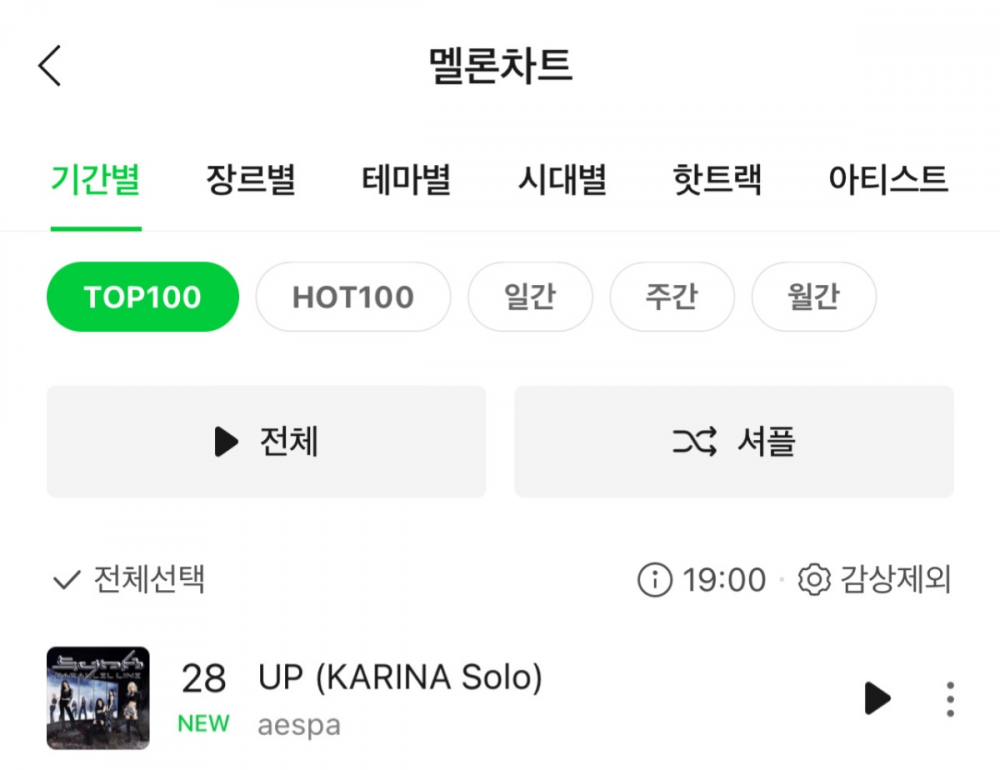Open the 핫트랙 tab
Screen dimensions: 1000x770
click(717, 179)
